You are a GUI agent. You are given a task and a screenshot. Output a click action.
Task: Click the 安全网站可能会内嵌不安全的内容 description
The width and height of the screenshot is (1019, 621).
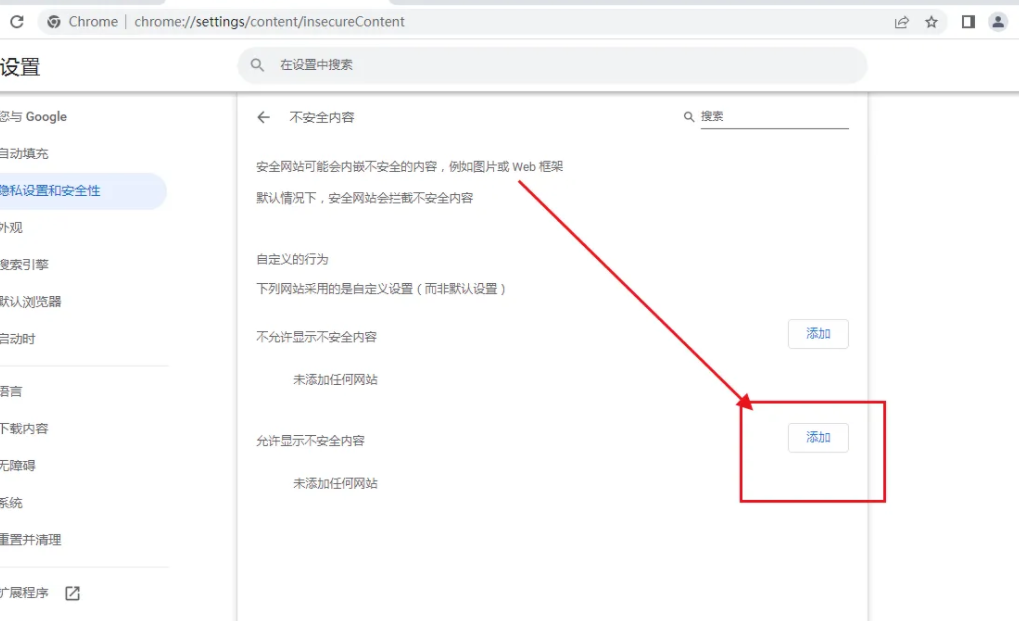(409, 167)
